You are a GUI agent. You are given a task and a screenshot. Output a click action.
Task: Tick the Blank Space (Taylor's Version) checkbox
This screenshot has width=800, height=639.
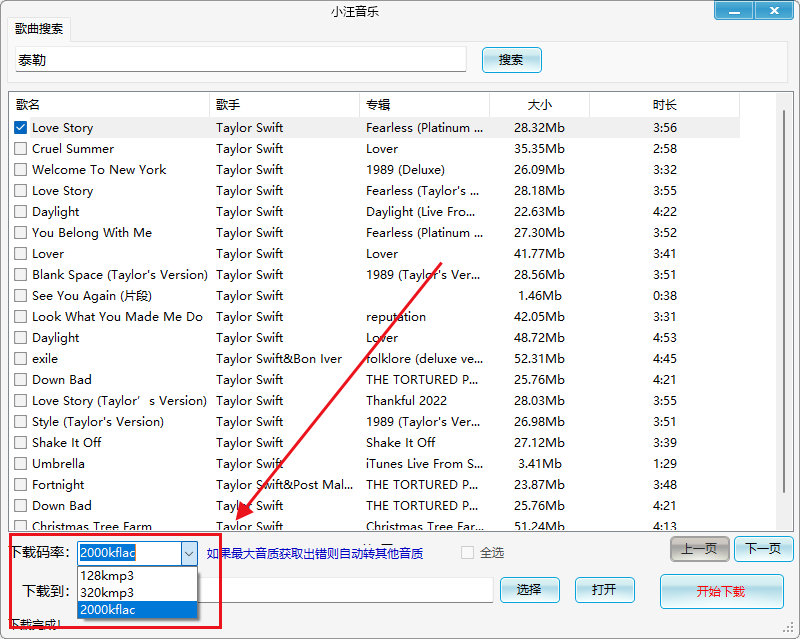[x=20, y=275]
